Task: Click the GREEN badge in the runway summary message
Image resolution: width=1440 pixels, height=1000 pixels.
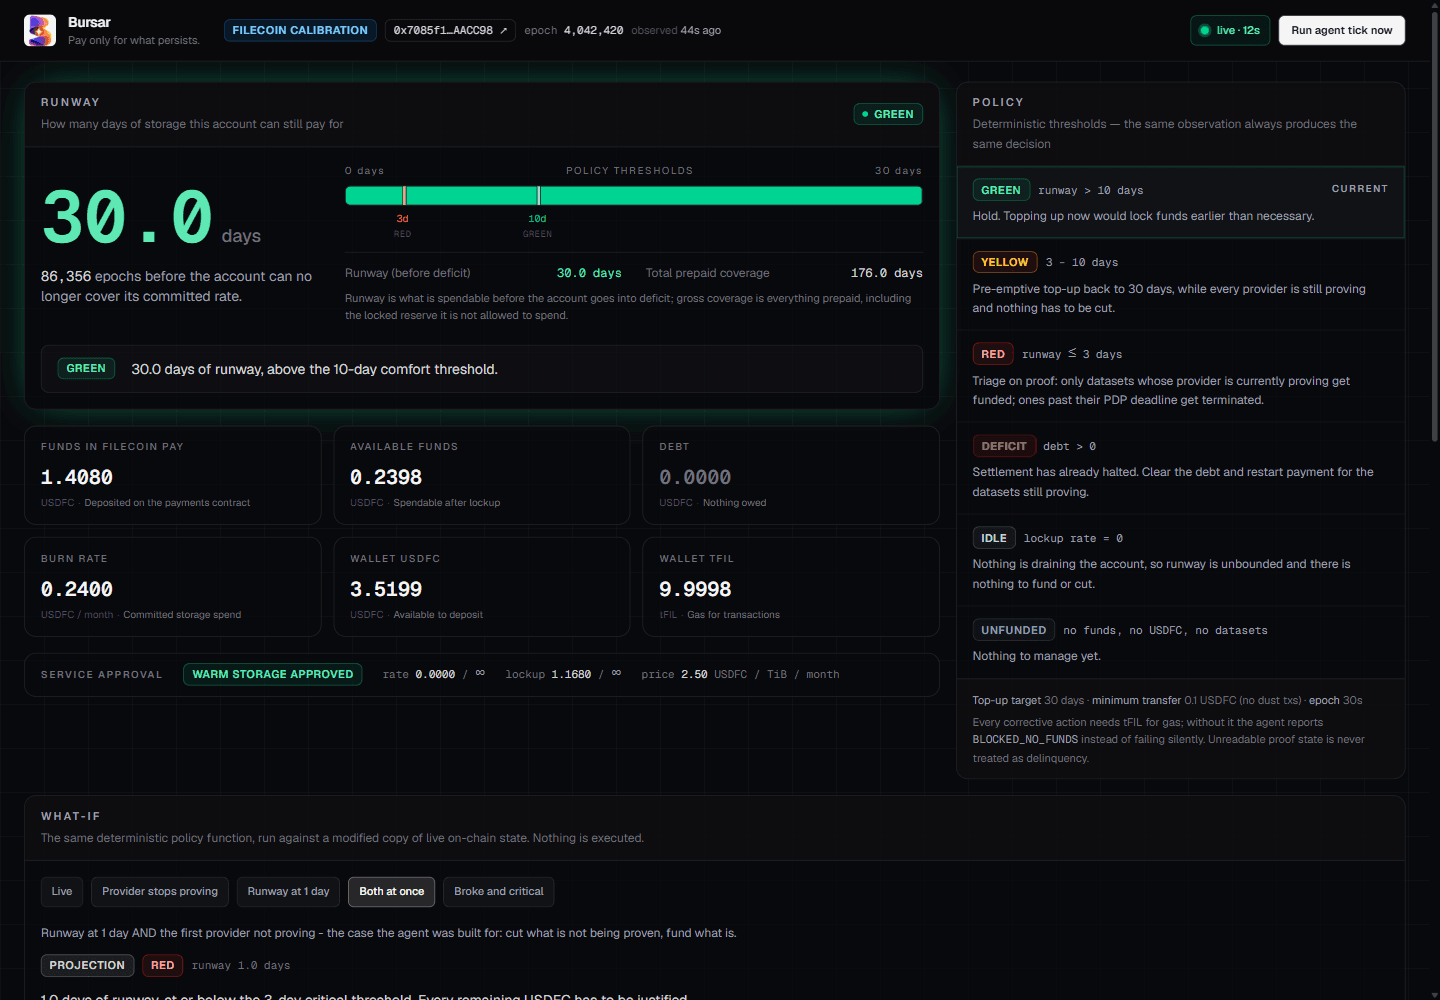Action: coord(86,369)
